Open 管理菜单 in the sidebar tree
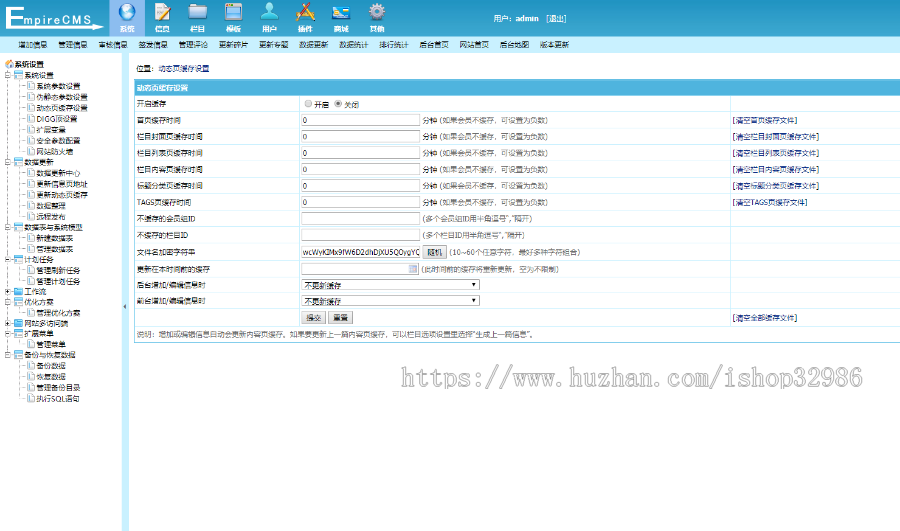This screenshot has width=900, height=531. click(51, 344)
